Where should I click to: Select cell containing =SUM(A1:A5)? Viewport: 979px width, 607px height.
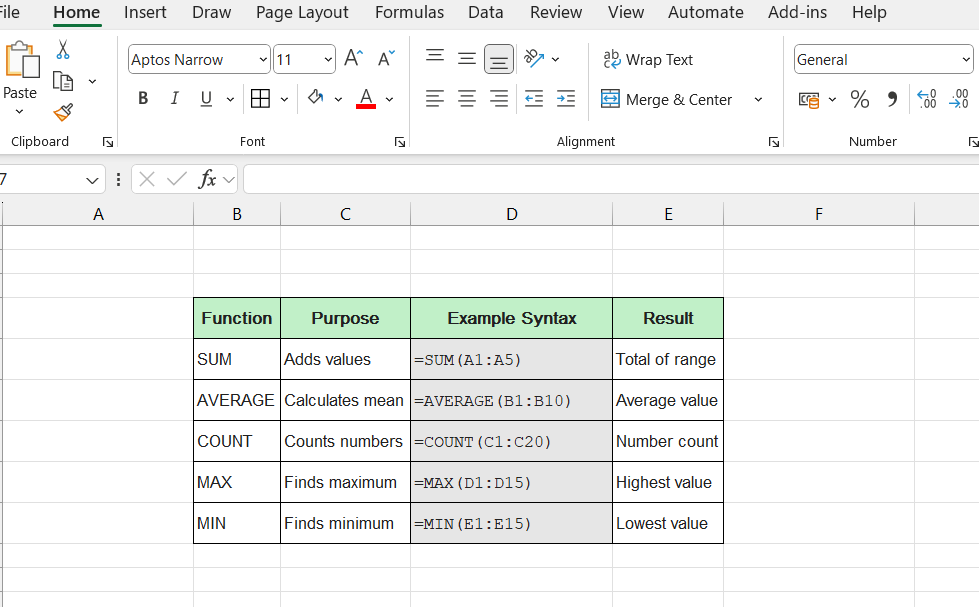click(x=511, y=359)
